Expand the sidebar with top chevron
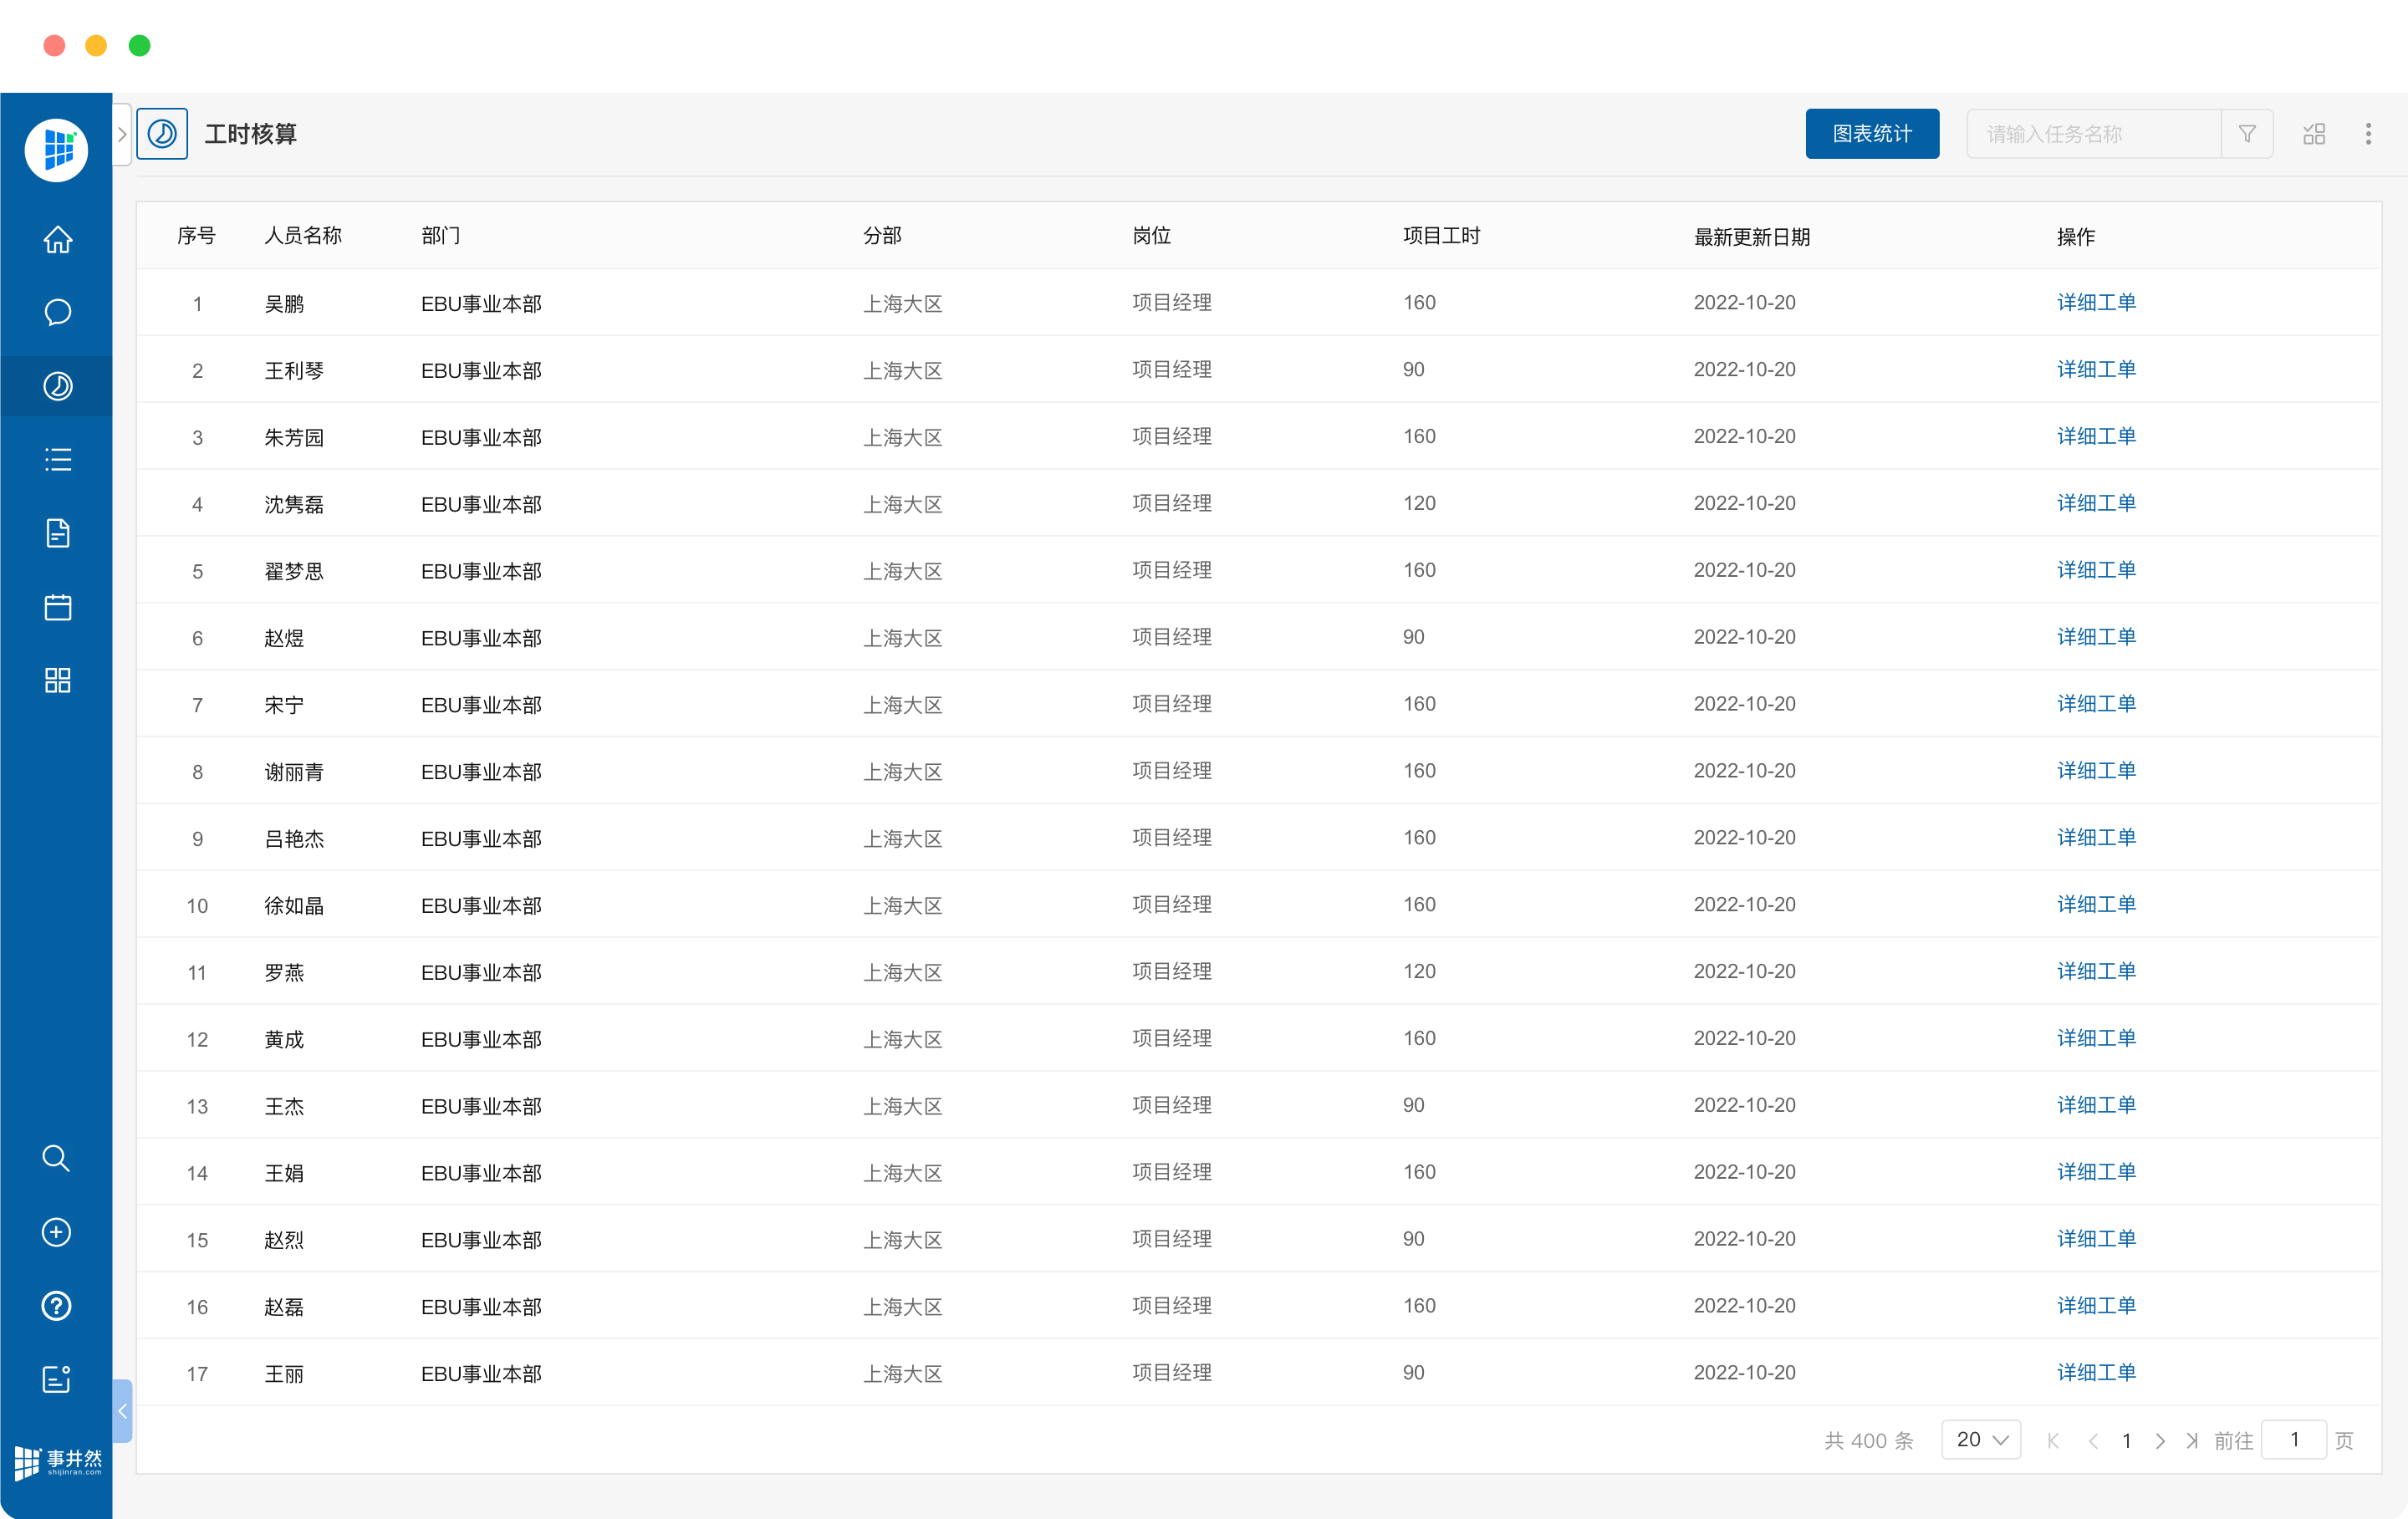 [122, 134]
